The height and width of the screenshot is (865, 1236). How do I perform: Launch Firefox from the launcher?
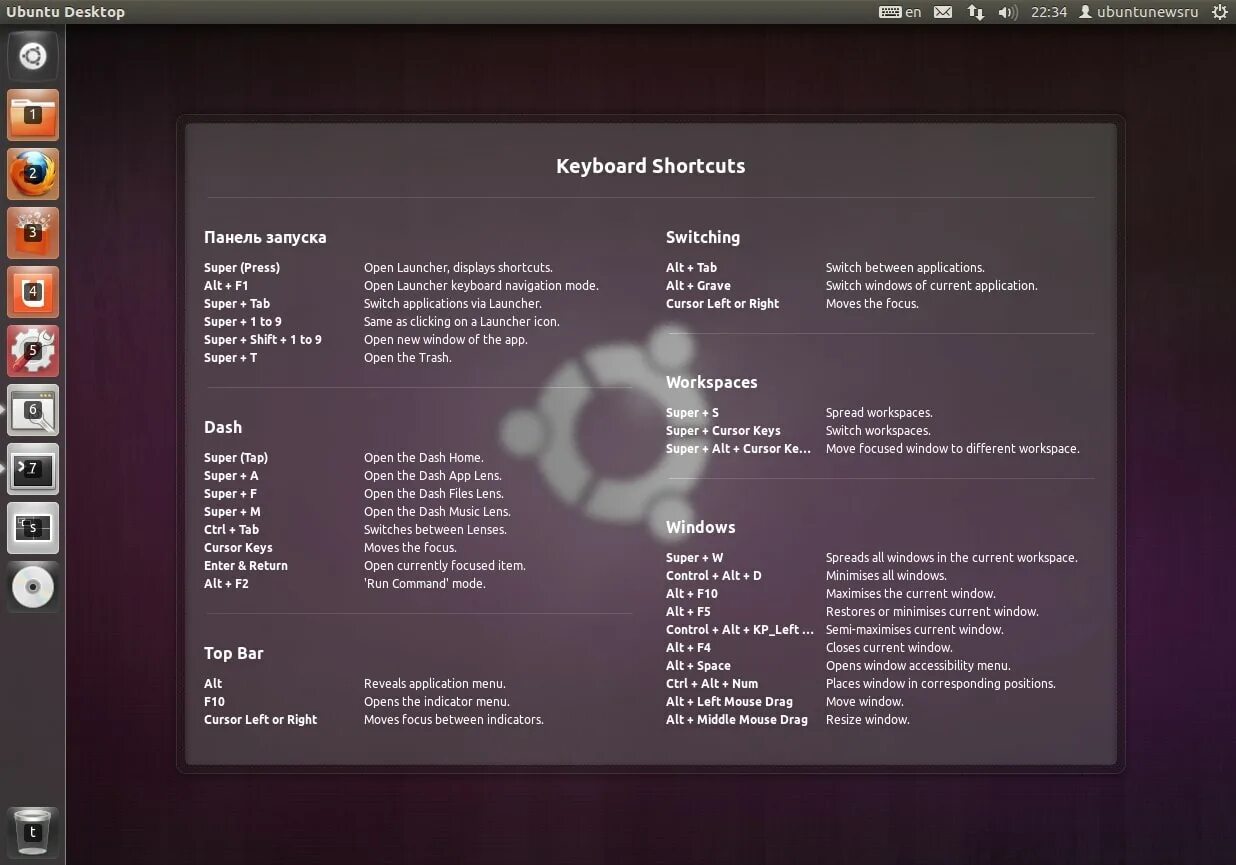tap(33, 174)
